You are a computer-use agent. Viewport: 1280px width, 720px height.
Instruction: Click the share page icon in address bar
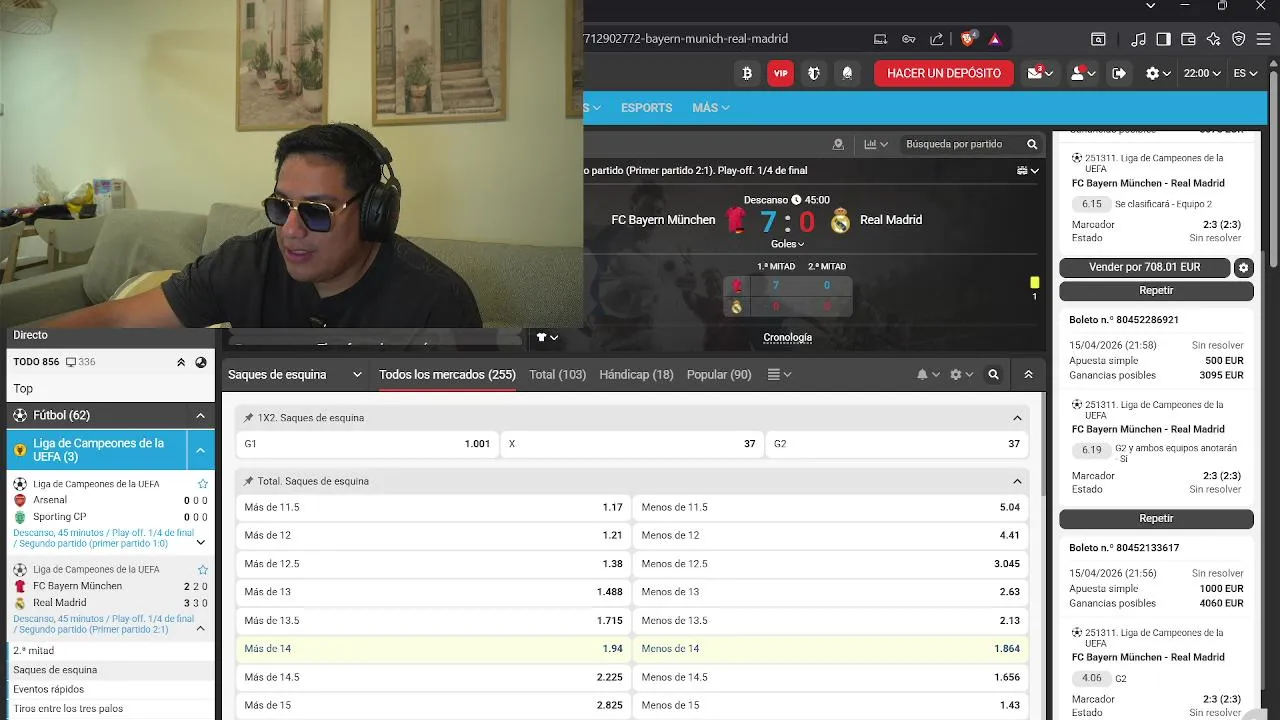[937, 39]
